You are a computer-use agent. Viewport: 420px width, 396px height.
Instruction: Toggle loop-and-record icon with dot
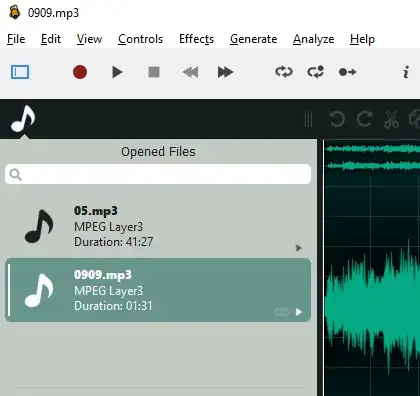pos(315,72)
